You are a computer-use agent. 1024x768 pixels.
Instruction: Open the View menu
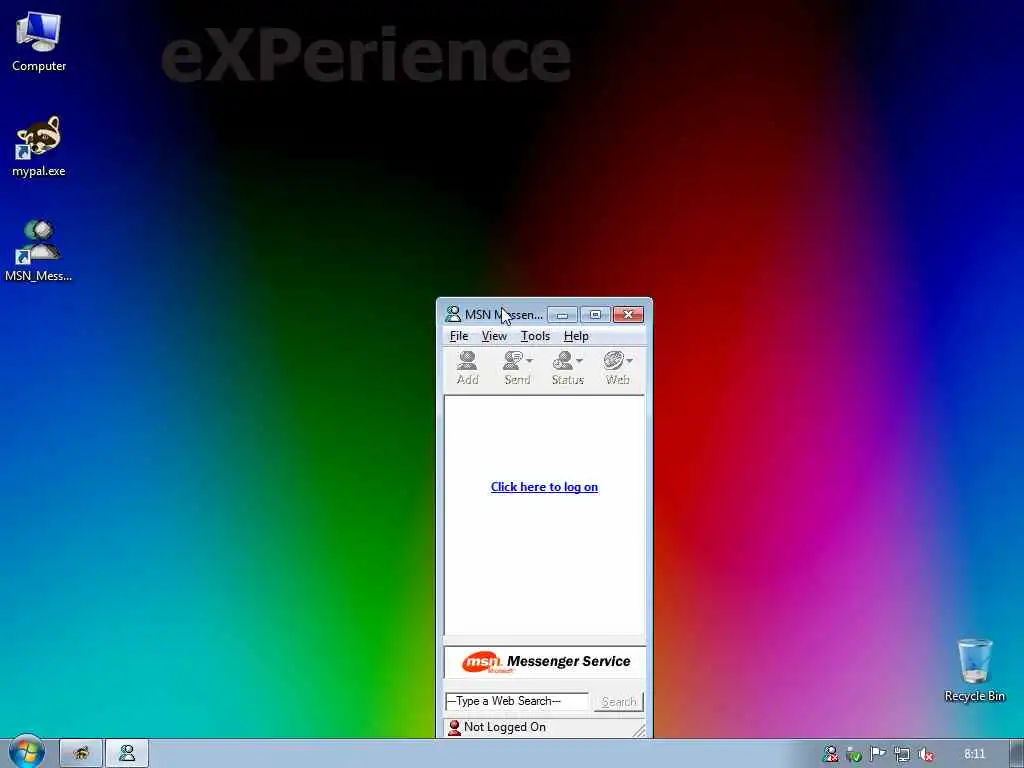coord(494,336)
